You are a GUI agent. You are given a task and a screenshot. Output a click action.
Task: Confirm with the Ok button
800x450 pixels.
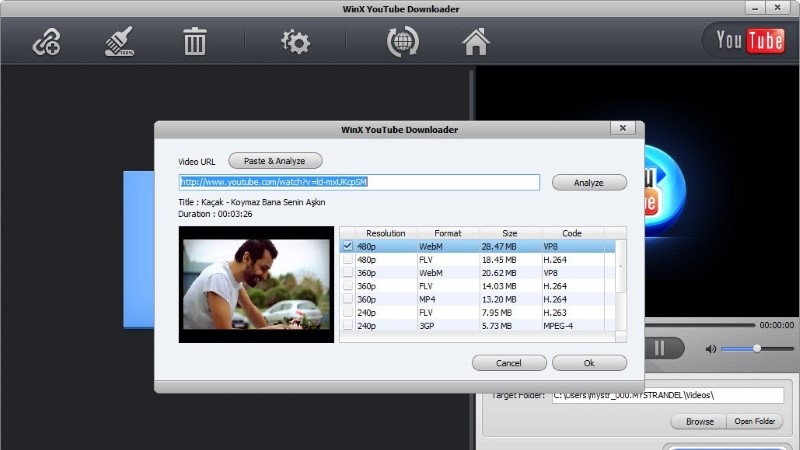589,363
